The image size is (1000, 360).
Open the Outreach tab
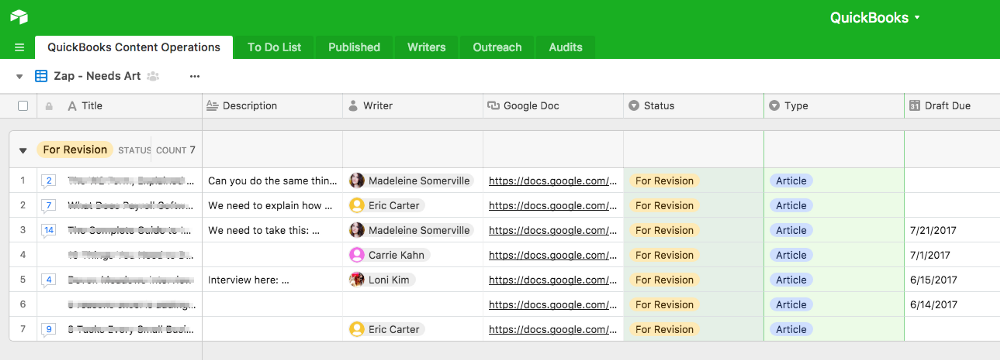497,47
